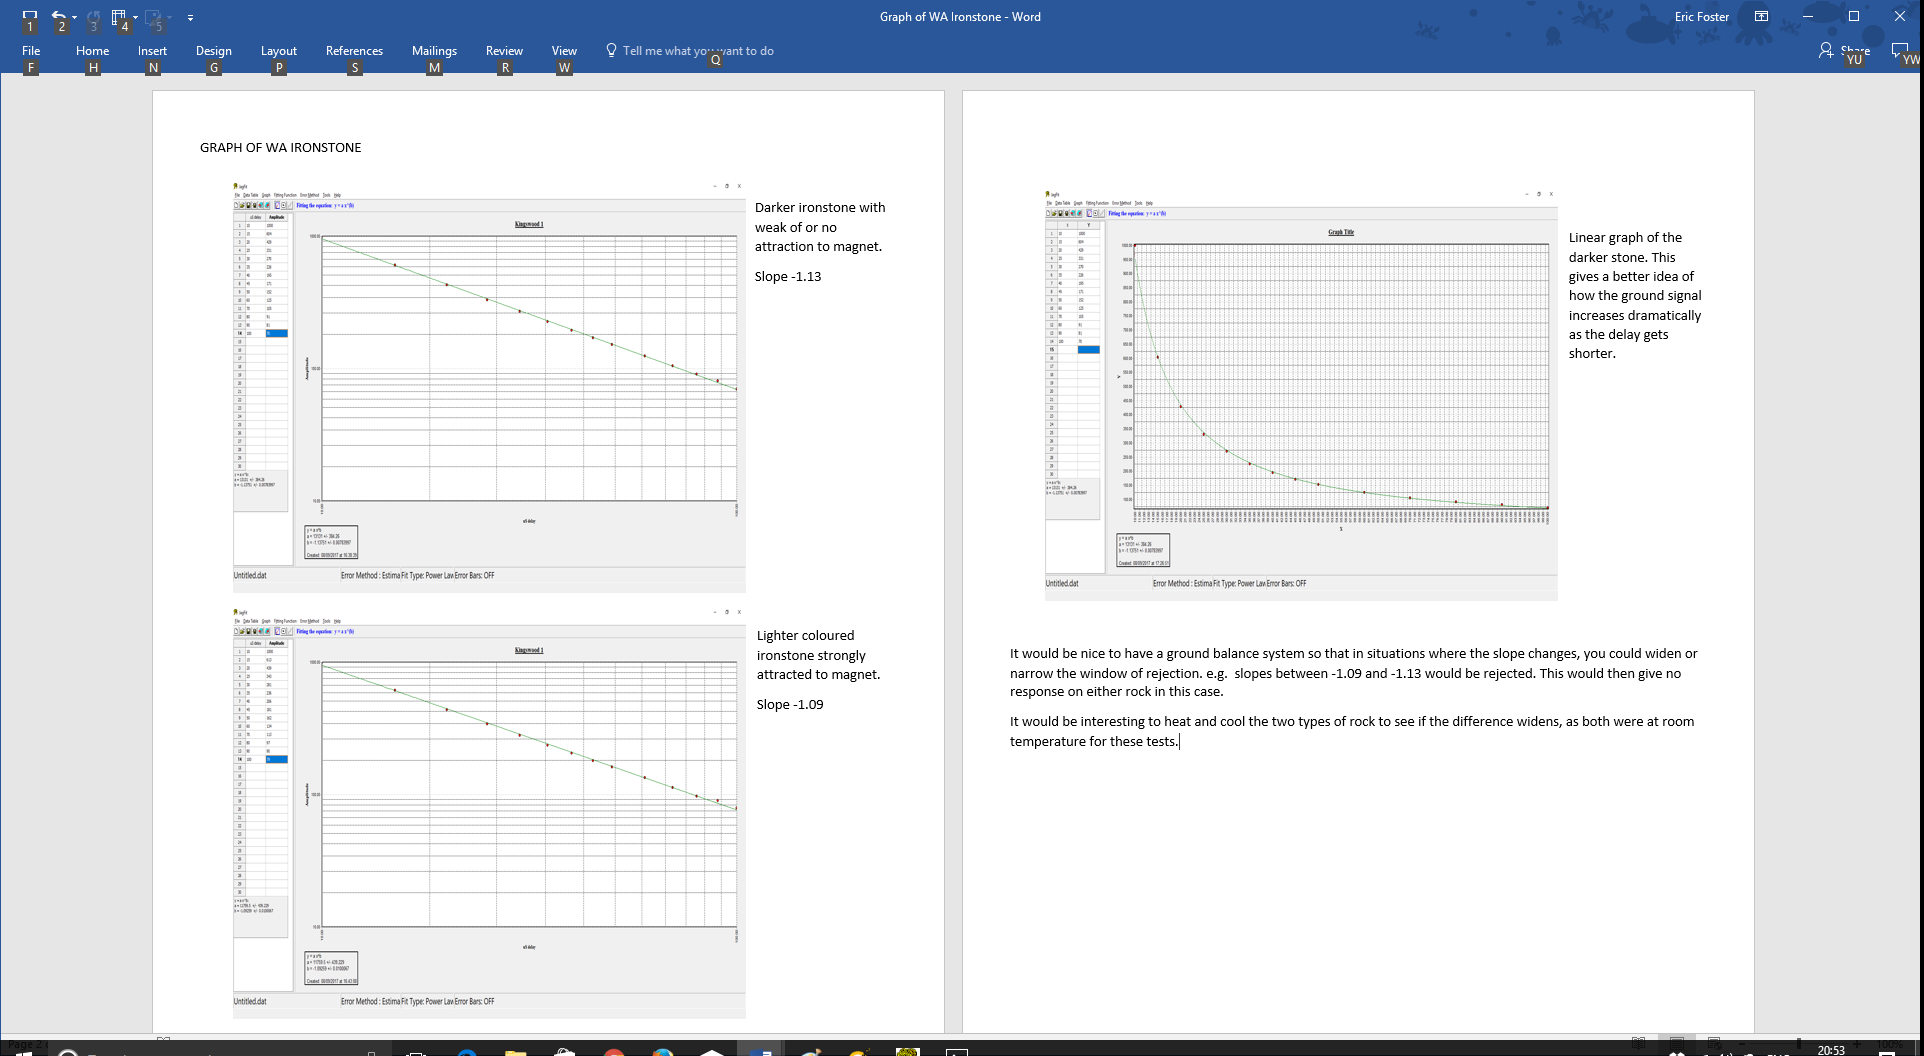Screen dimensions: 1924x1056
Task: Click the Undo arrow icon
Action: pos(59,17)
